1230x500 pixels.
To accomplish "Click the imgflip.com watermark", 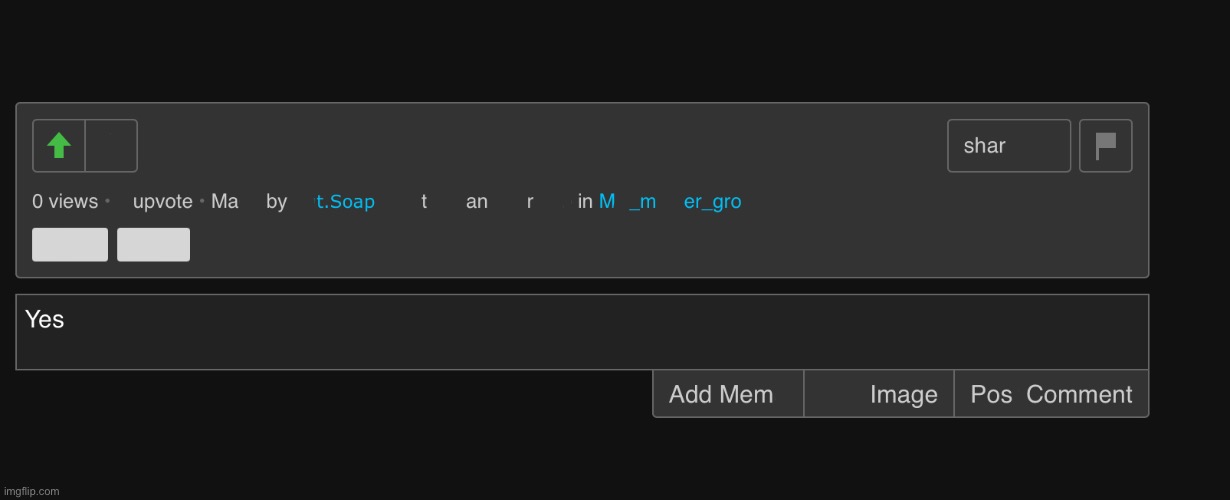I will pyautogui.click(x=30, y=491).
